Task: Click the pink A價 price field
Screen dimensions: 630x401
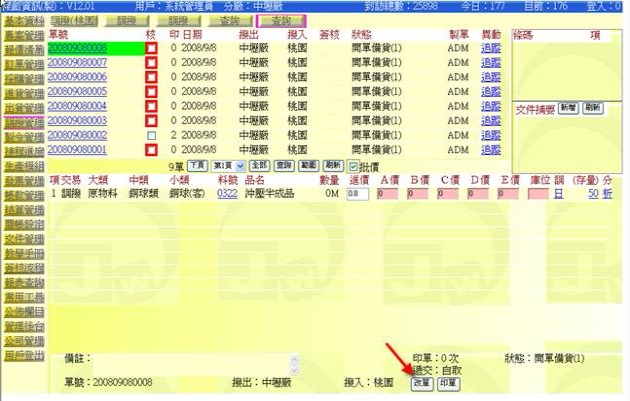Action: click(390, 194)
